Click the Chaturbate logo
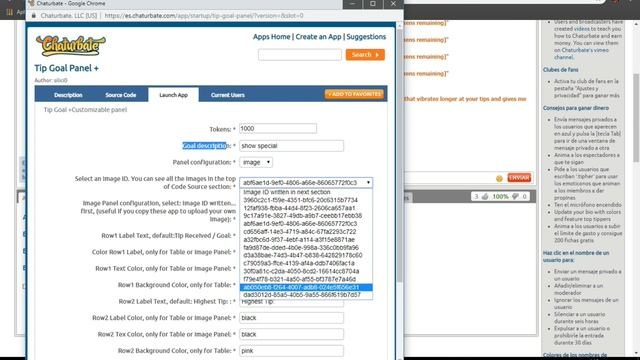Screen dimensions: 640x360 (x=71, y=45)
